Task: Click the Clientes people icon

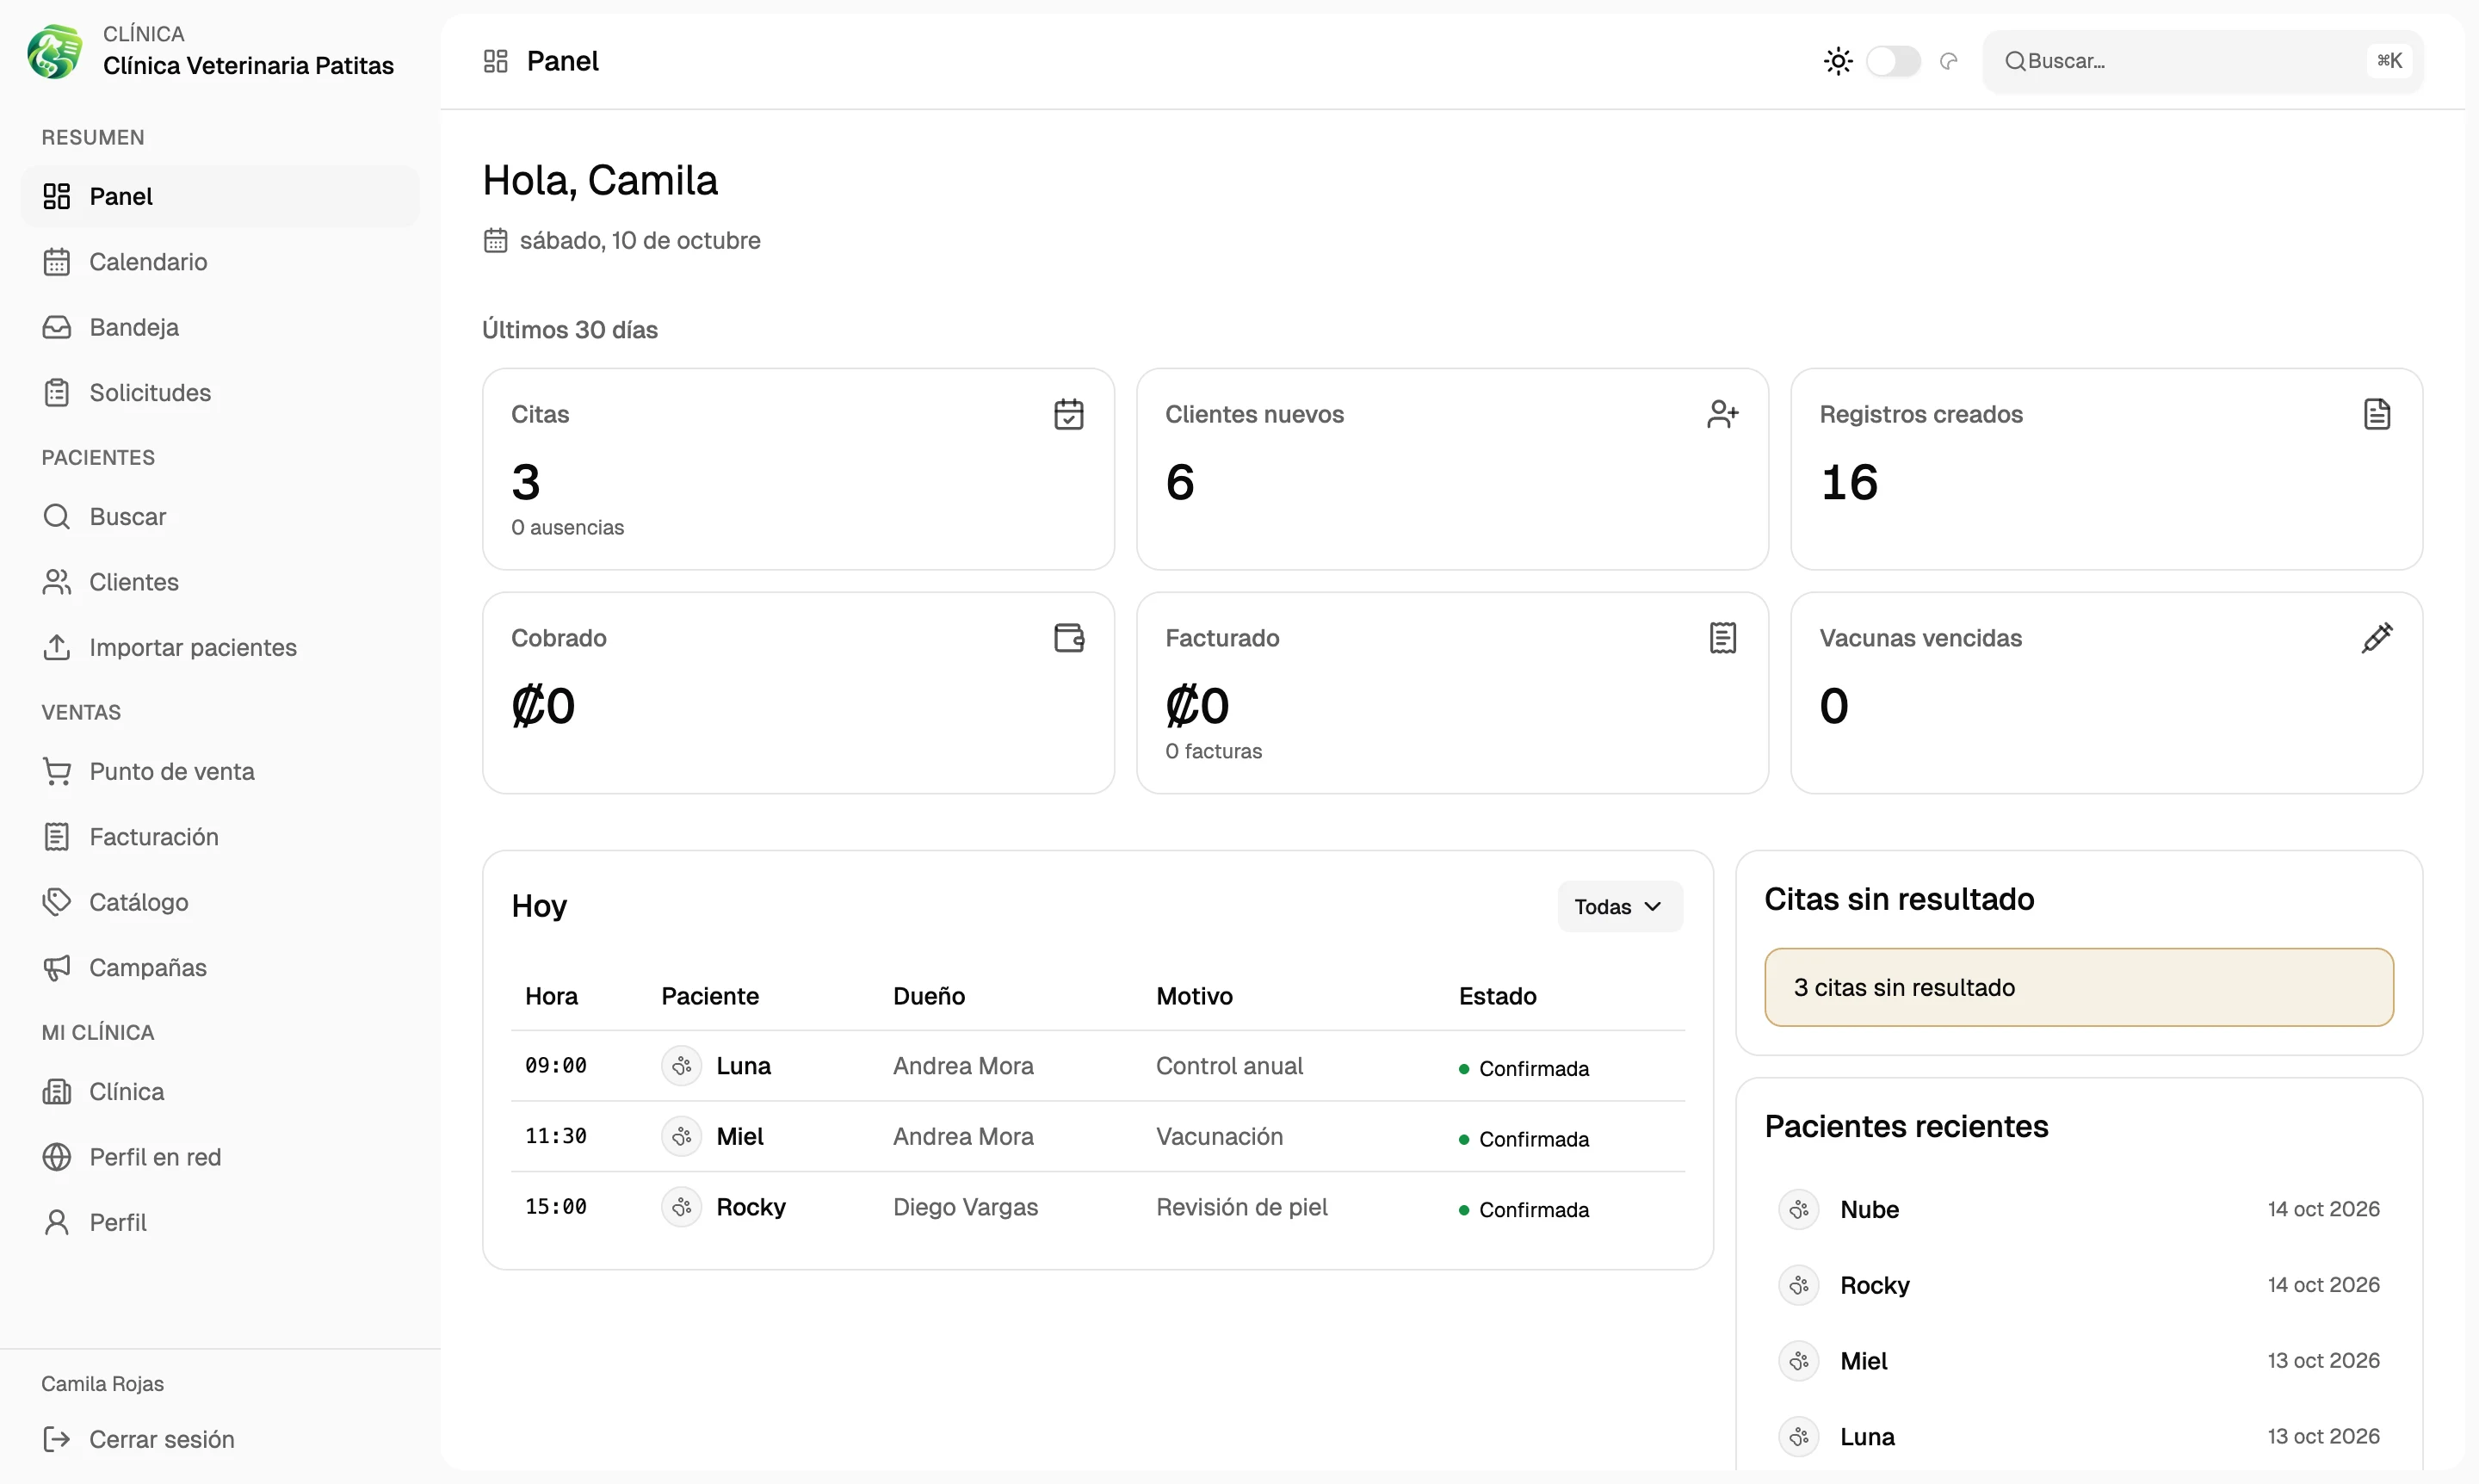Action: coord(57,582)
